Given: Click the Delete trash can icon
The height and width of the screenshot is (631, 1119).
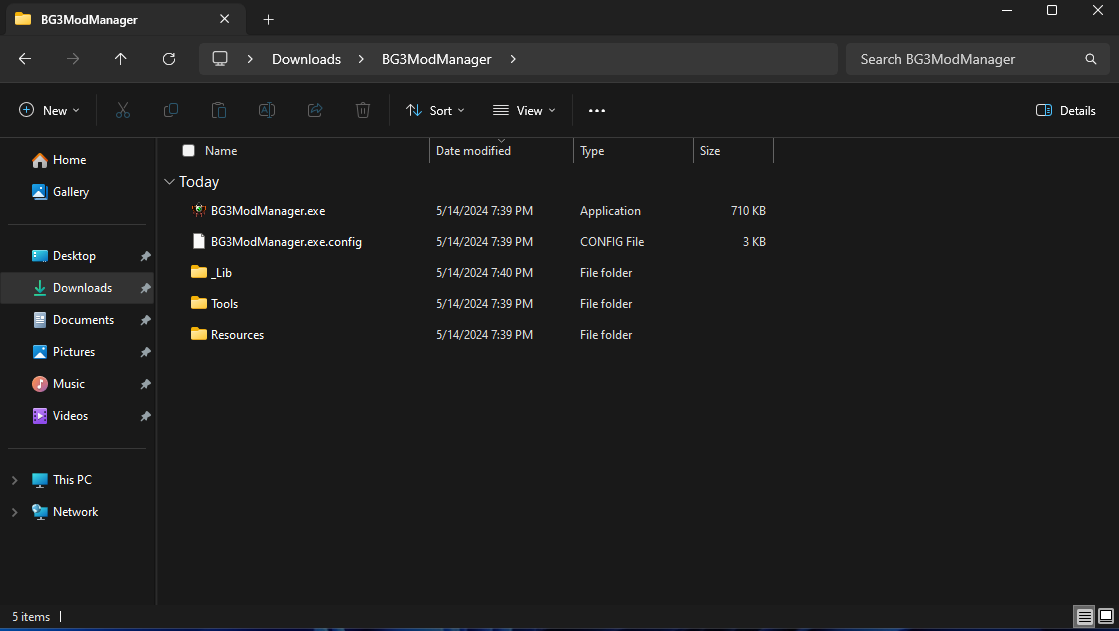Looking at the screenshot, I should click(363, 110).
